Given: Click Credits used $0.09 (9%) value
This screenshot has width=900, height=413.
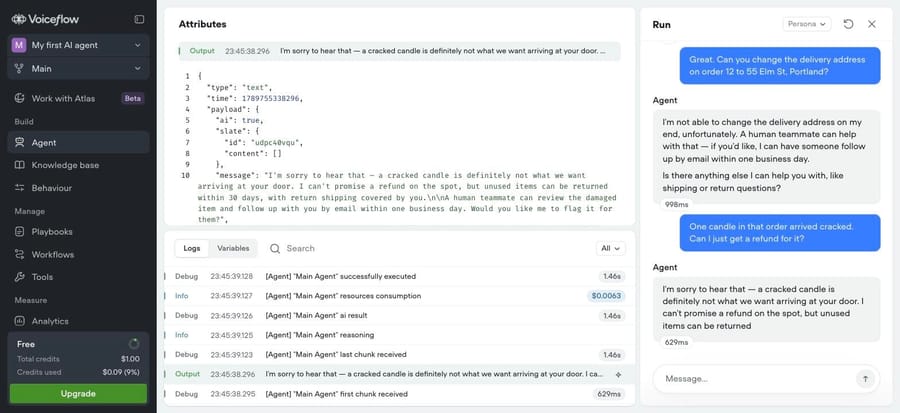Looking at the screenshot, I should click(x=121, y=372).
